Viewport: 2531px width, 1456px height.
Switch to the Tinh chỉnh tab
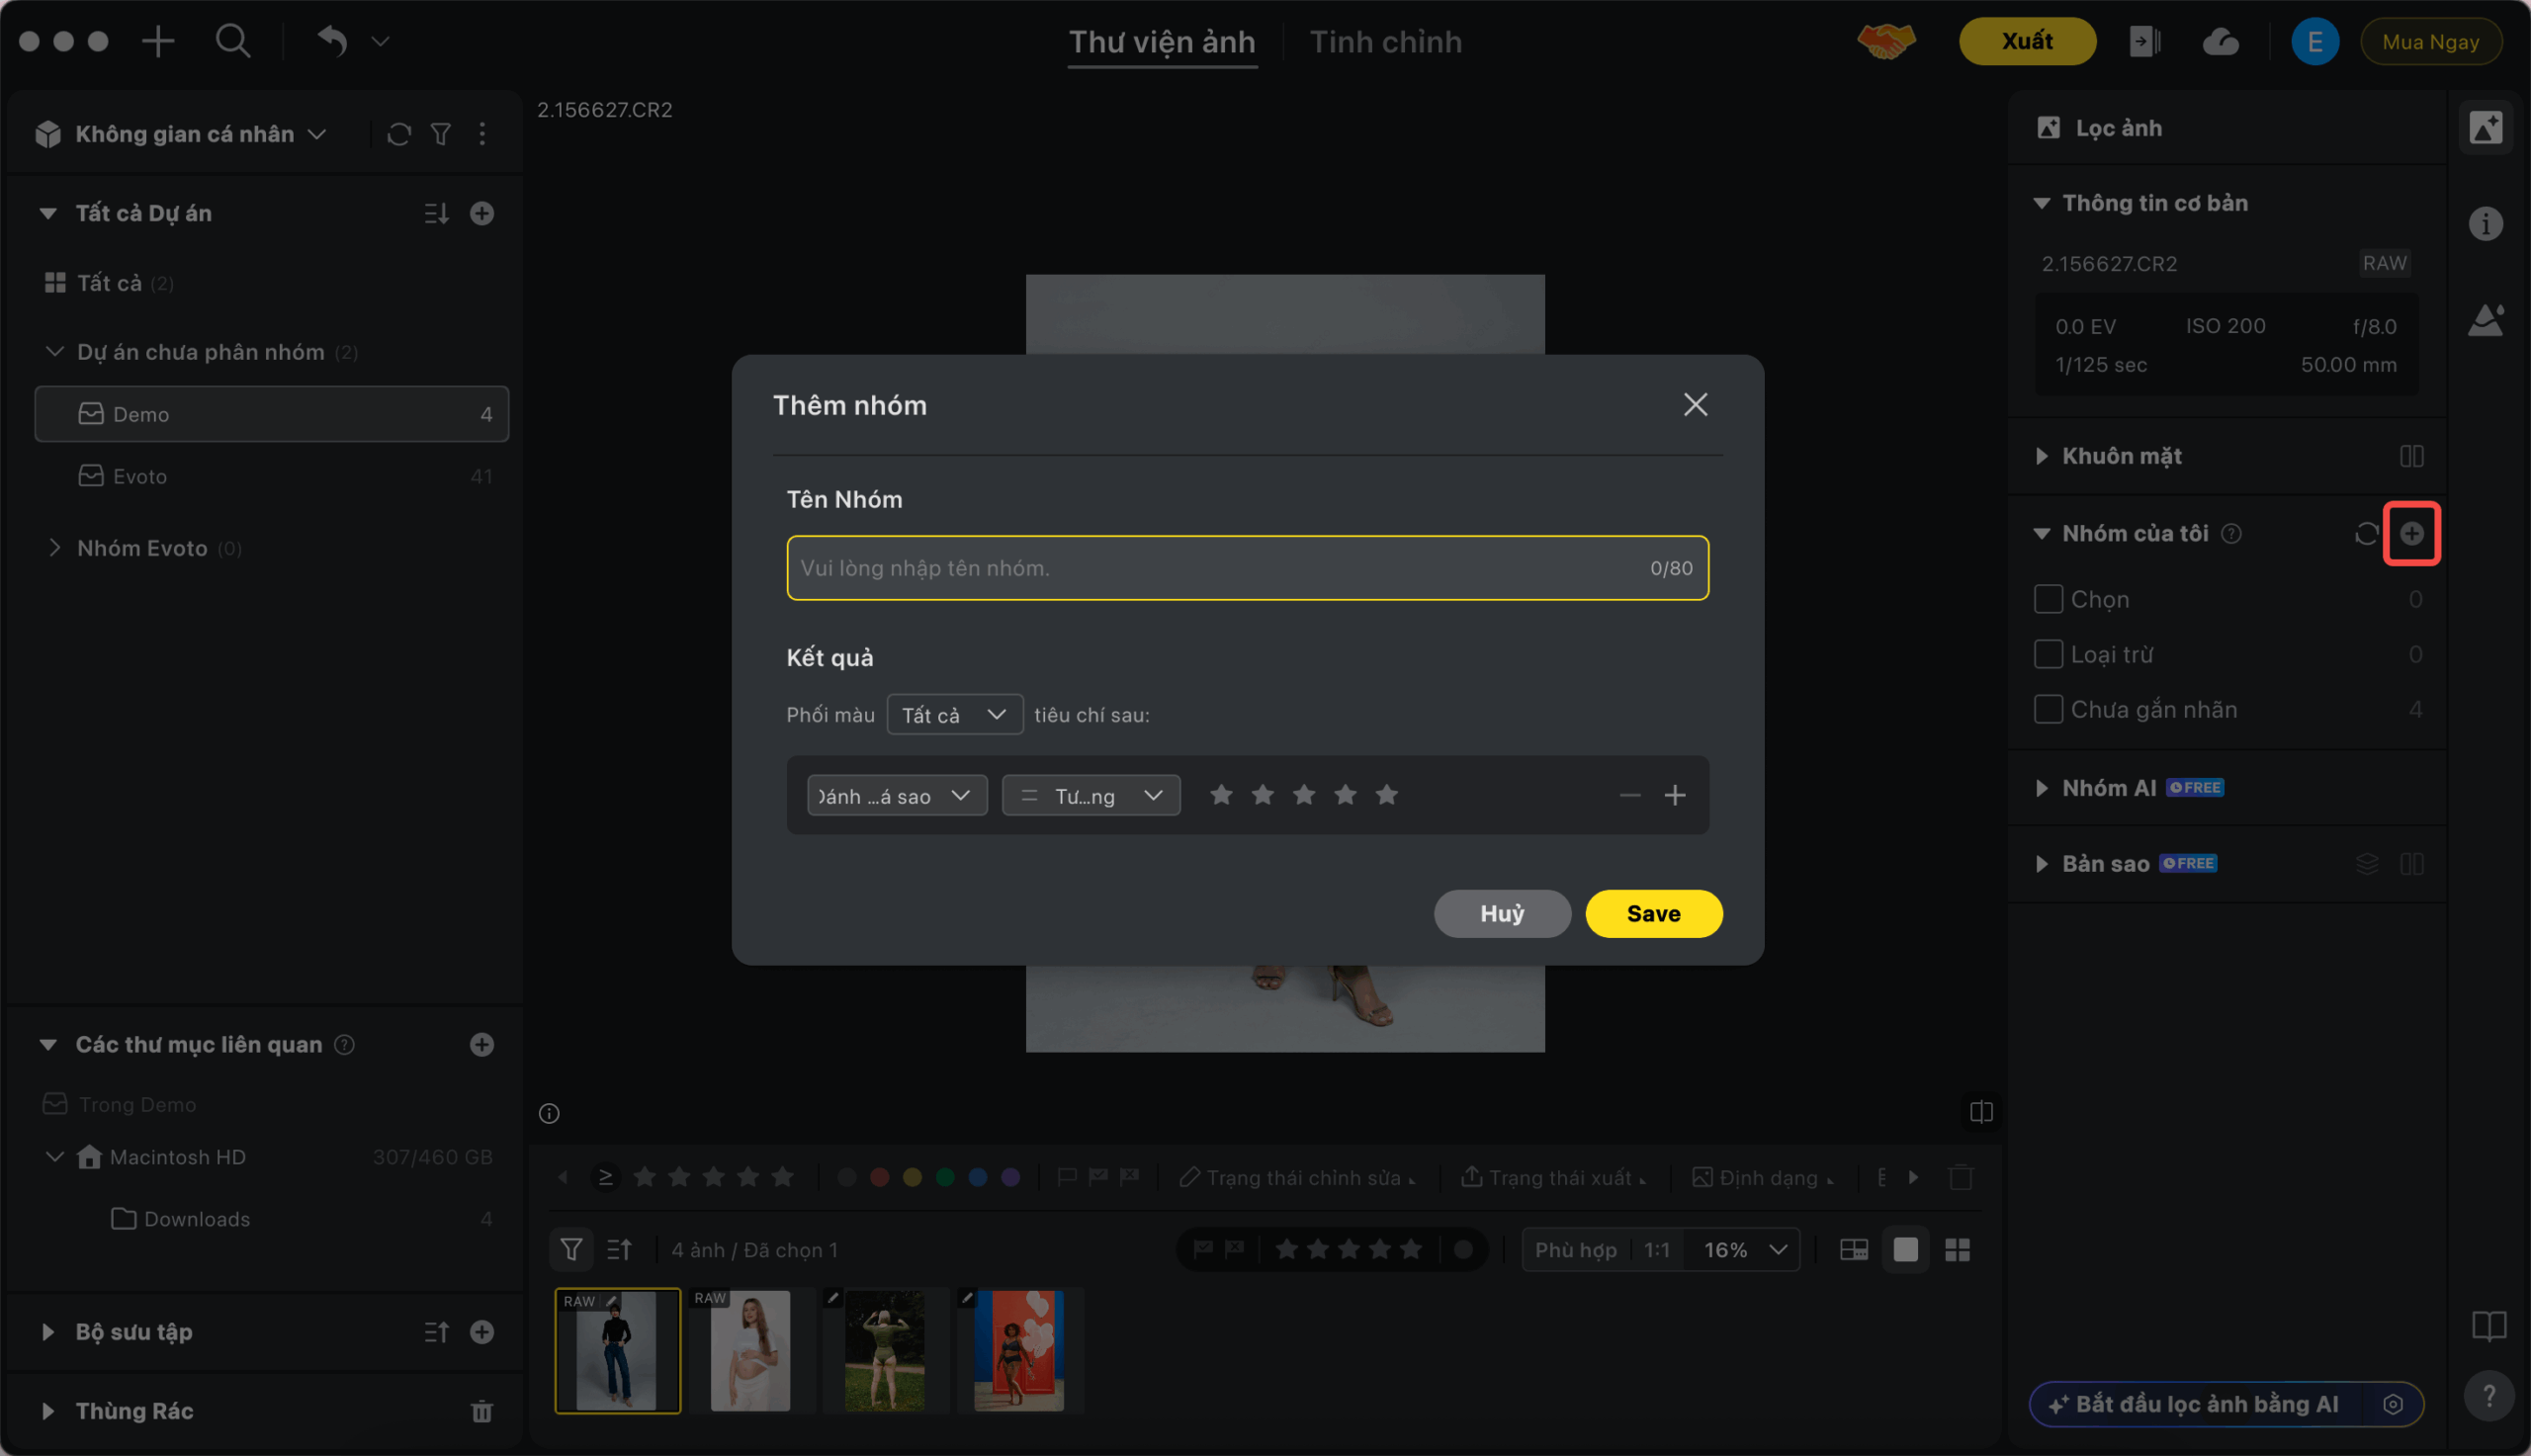[x=1385, y=42]
